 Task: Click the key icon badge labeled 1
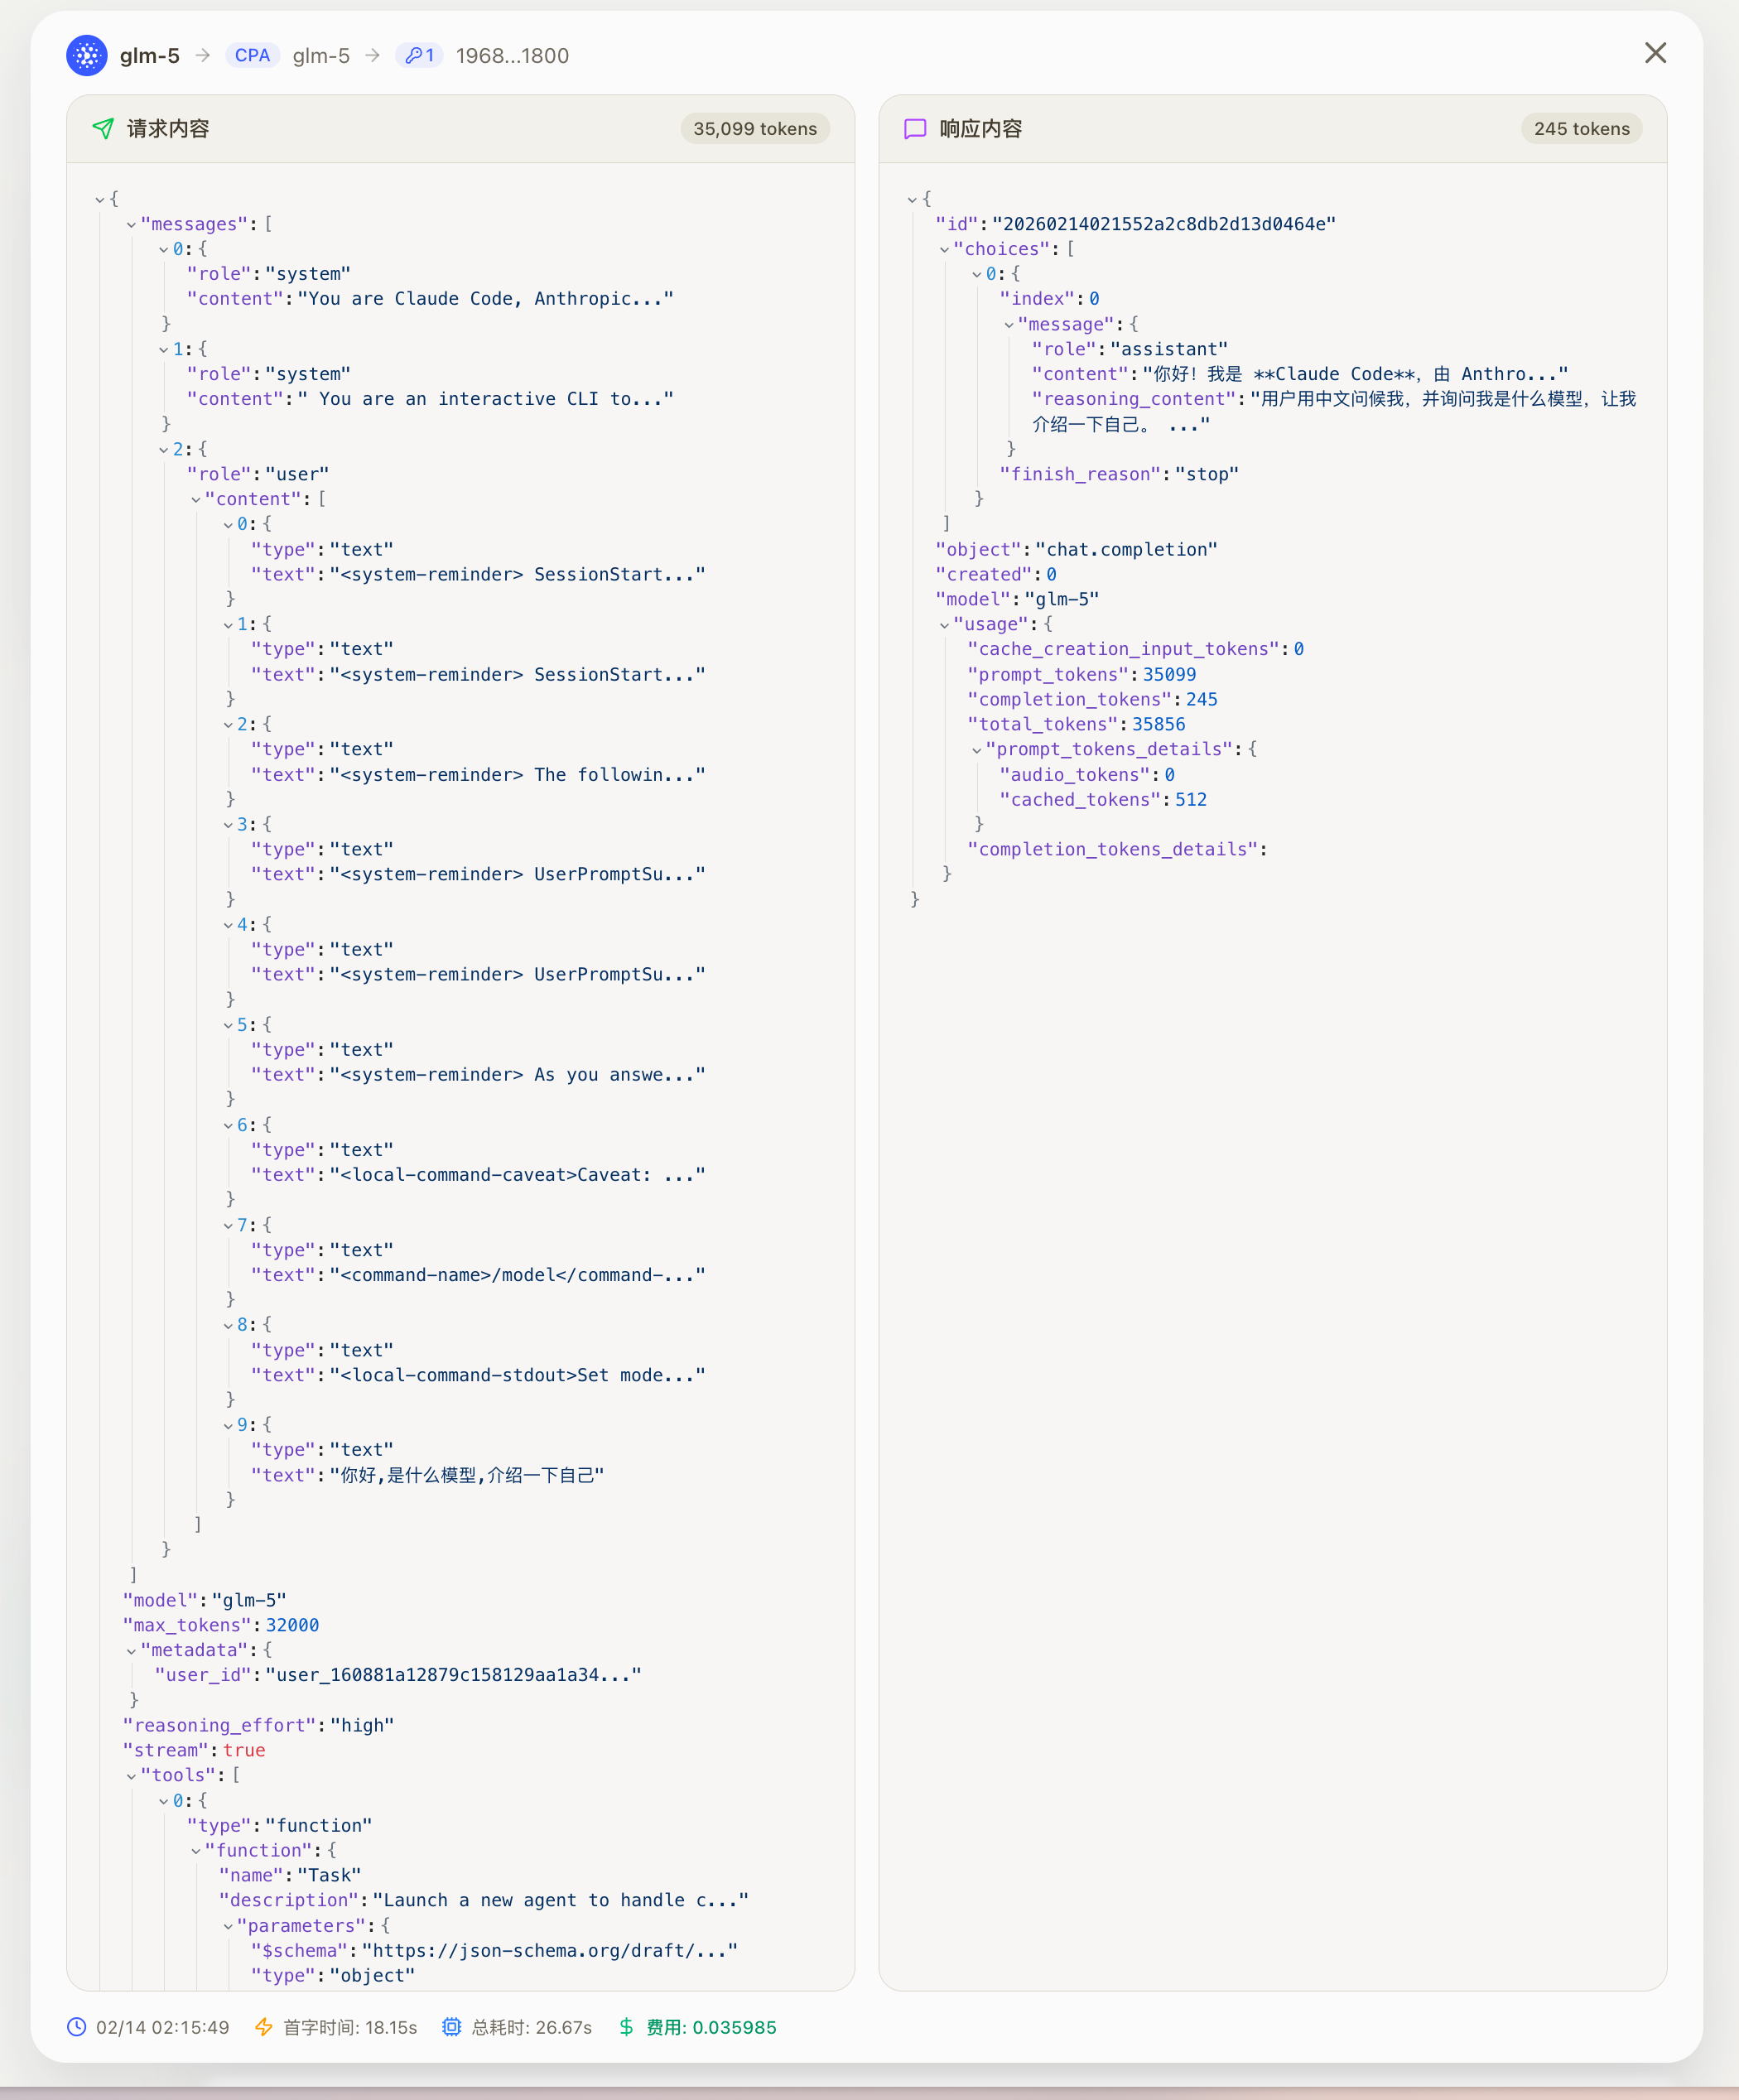[x=420, y=55]
